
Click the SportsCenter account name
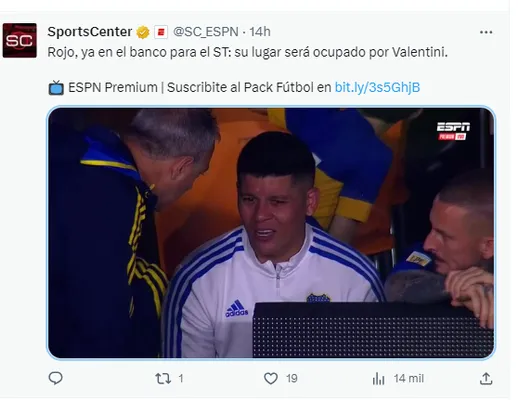pos(90,32)
